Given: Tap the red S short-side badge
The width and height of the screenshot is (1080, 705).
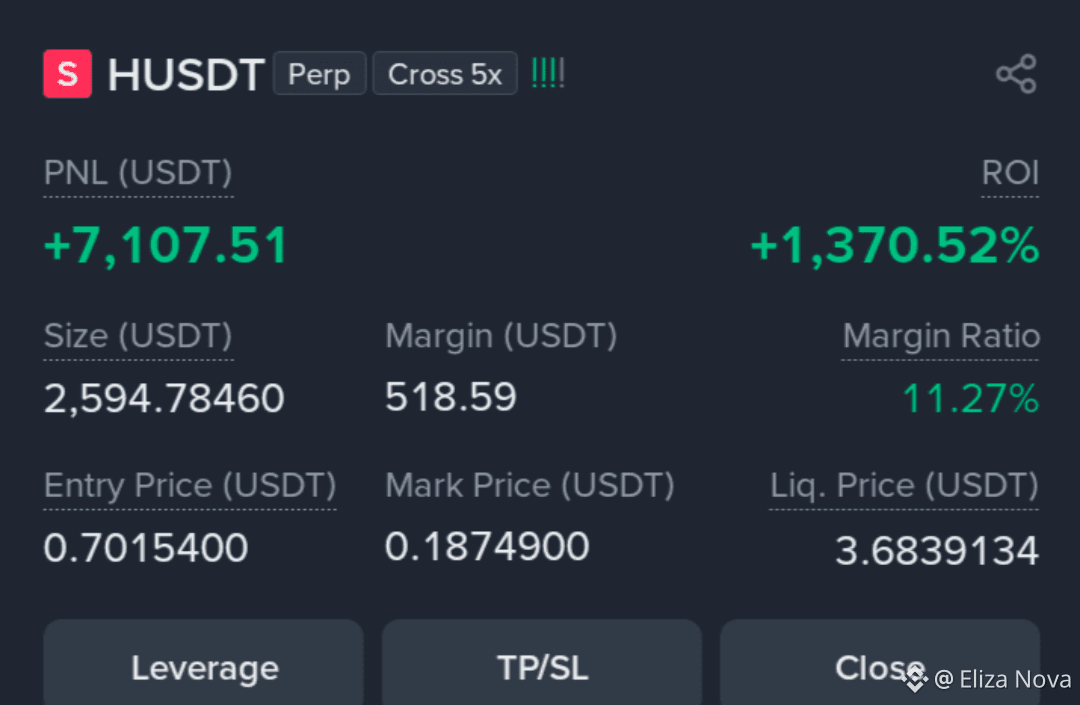Looking at the screenshot, I should point(68,74).
